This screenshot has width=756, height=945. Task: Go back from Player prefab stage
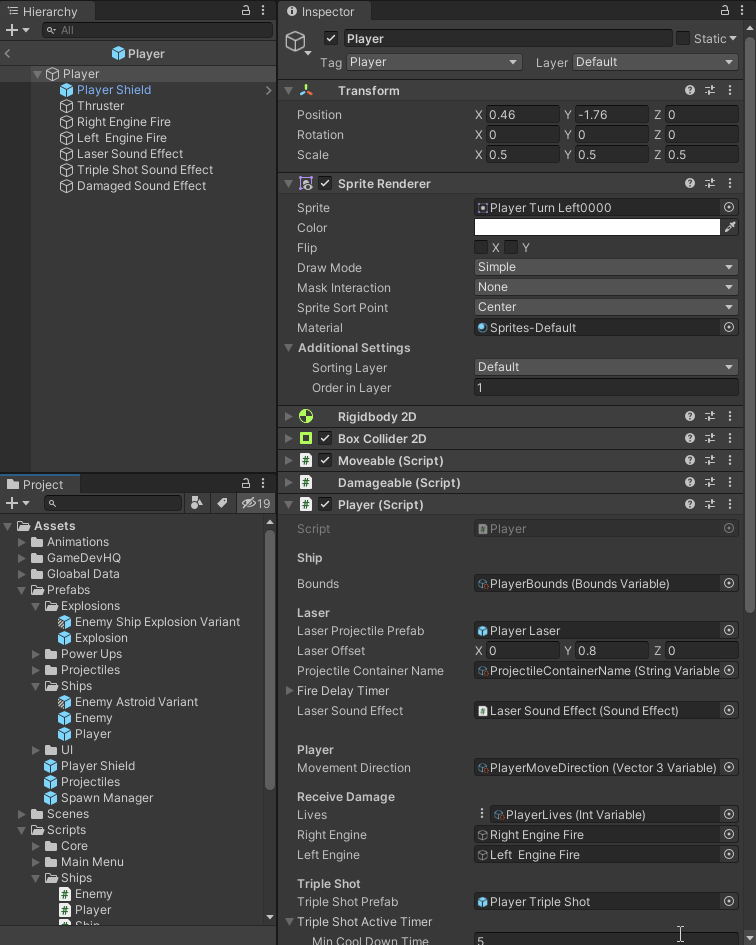[x=7, y=54]
